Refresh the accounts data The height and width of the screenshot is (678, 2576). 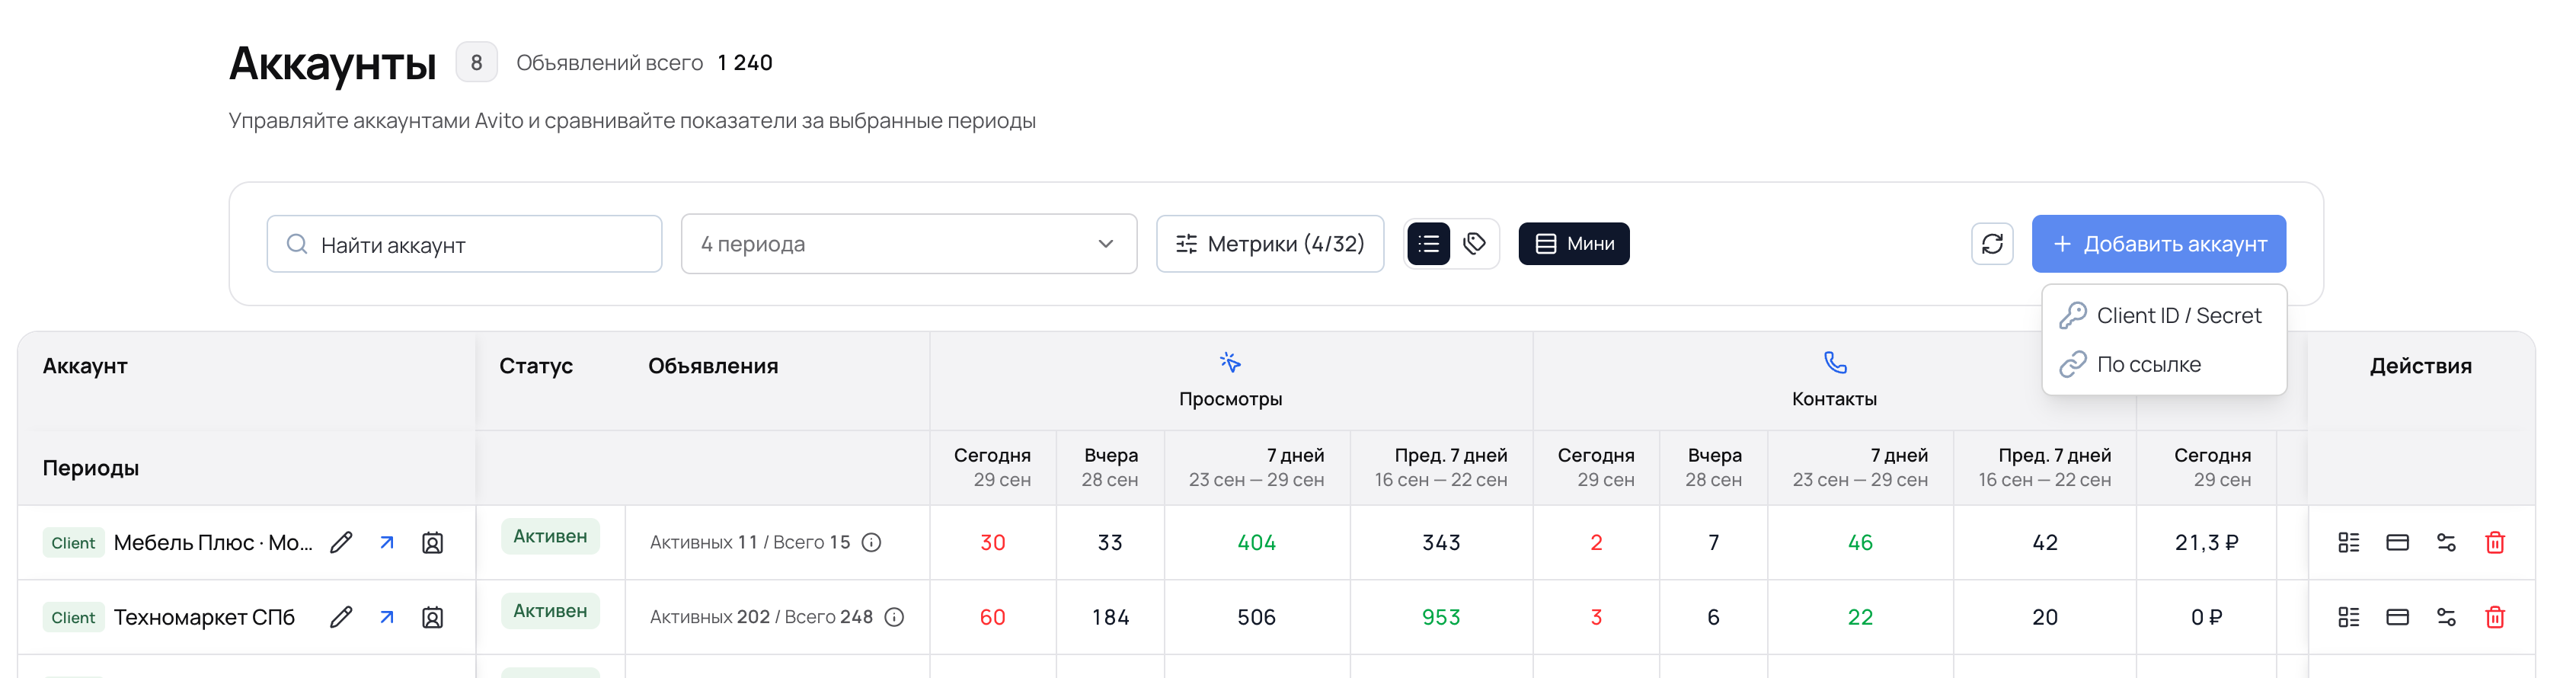point(1991,244)
